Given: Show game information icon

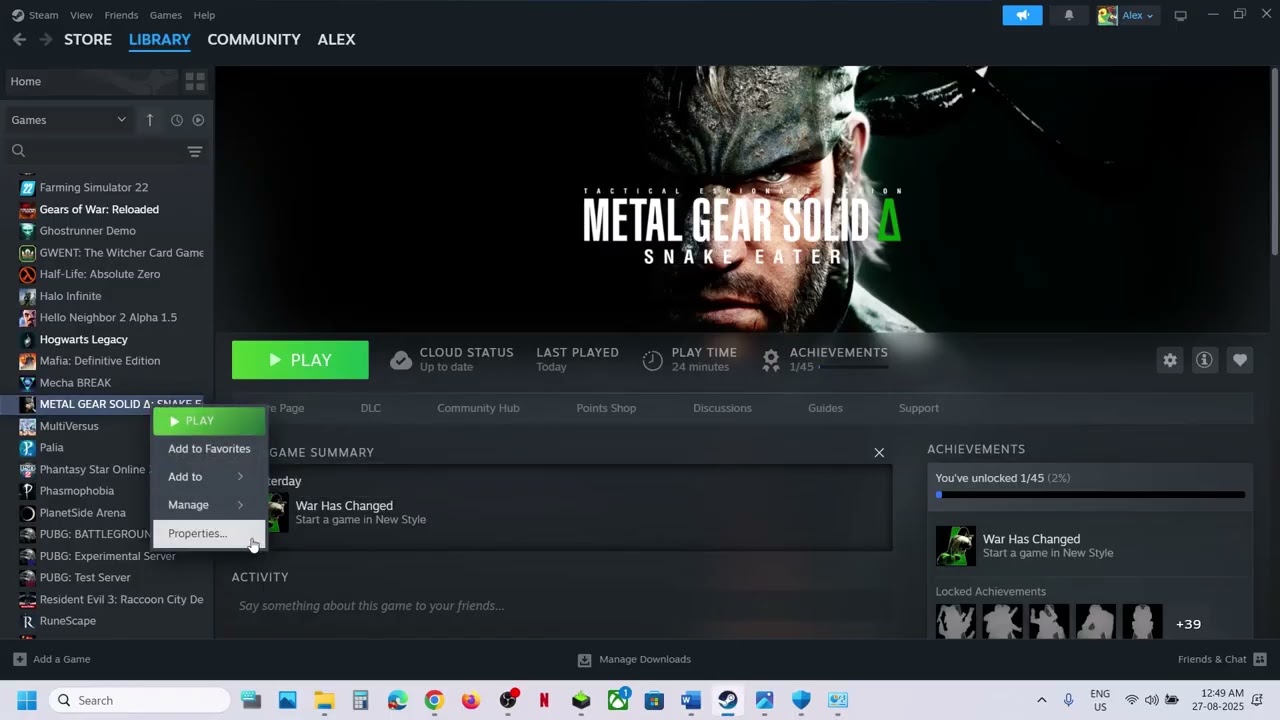Looking at the screenshot, I should (x=1204, y=360).
